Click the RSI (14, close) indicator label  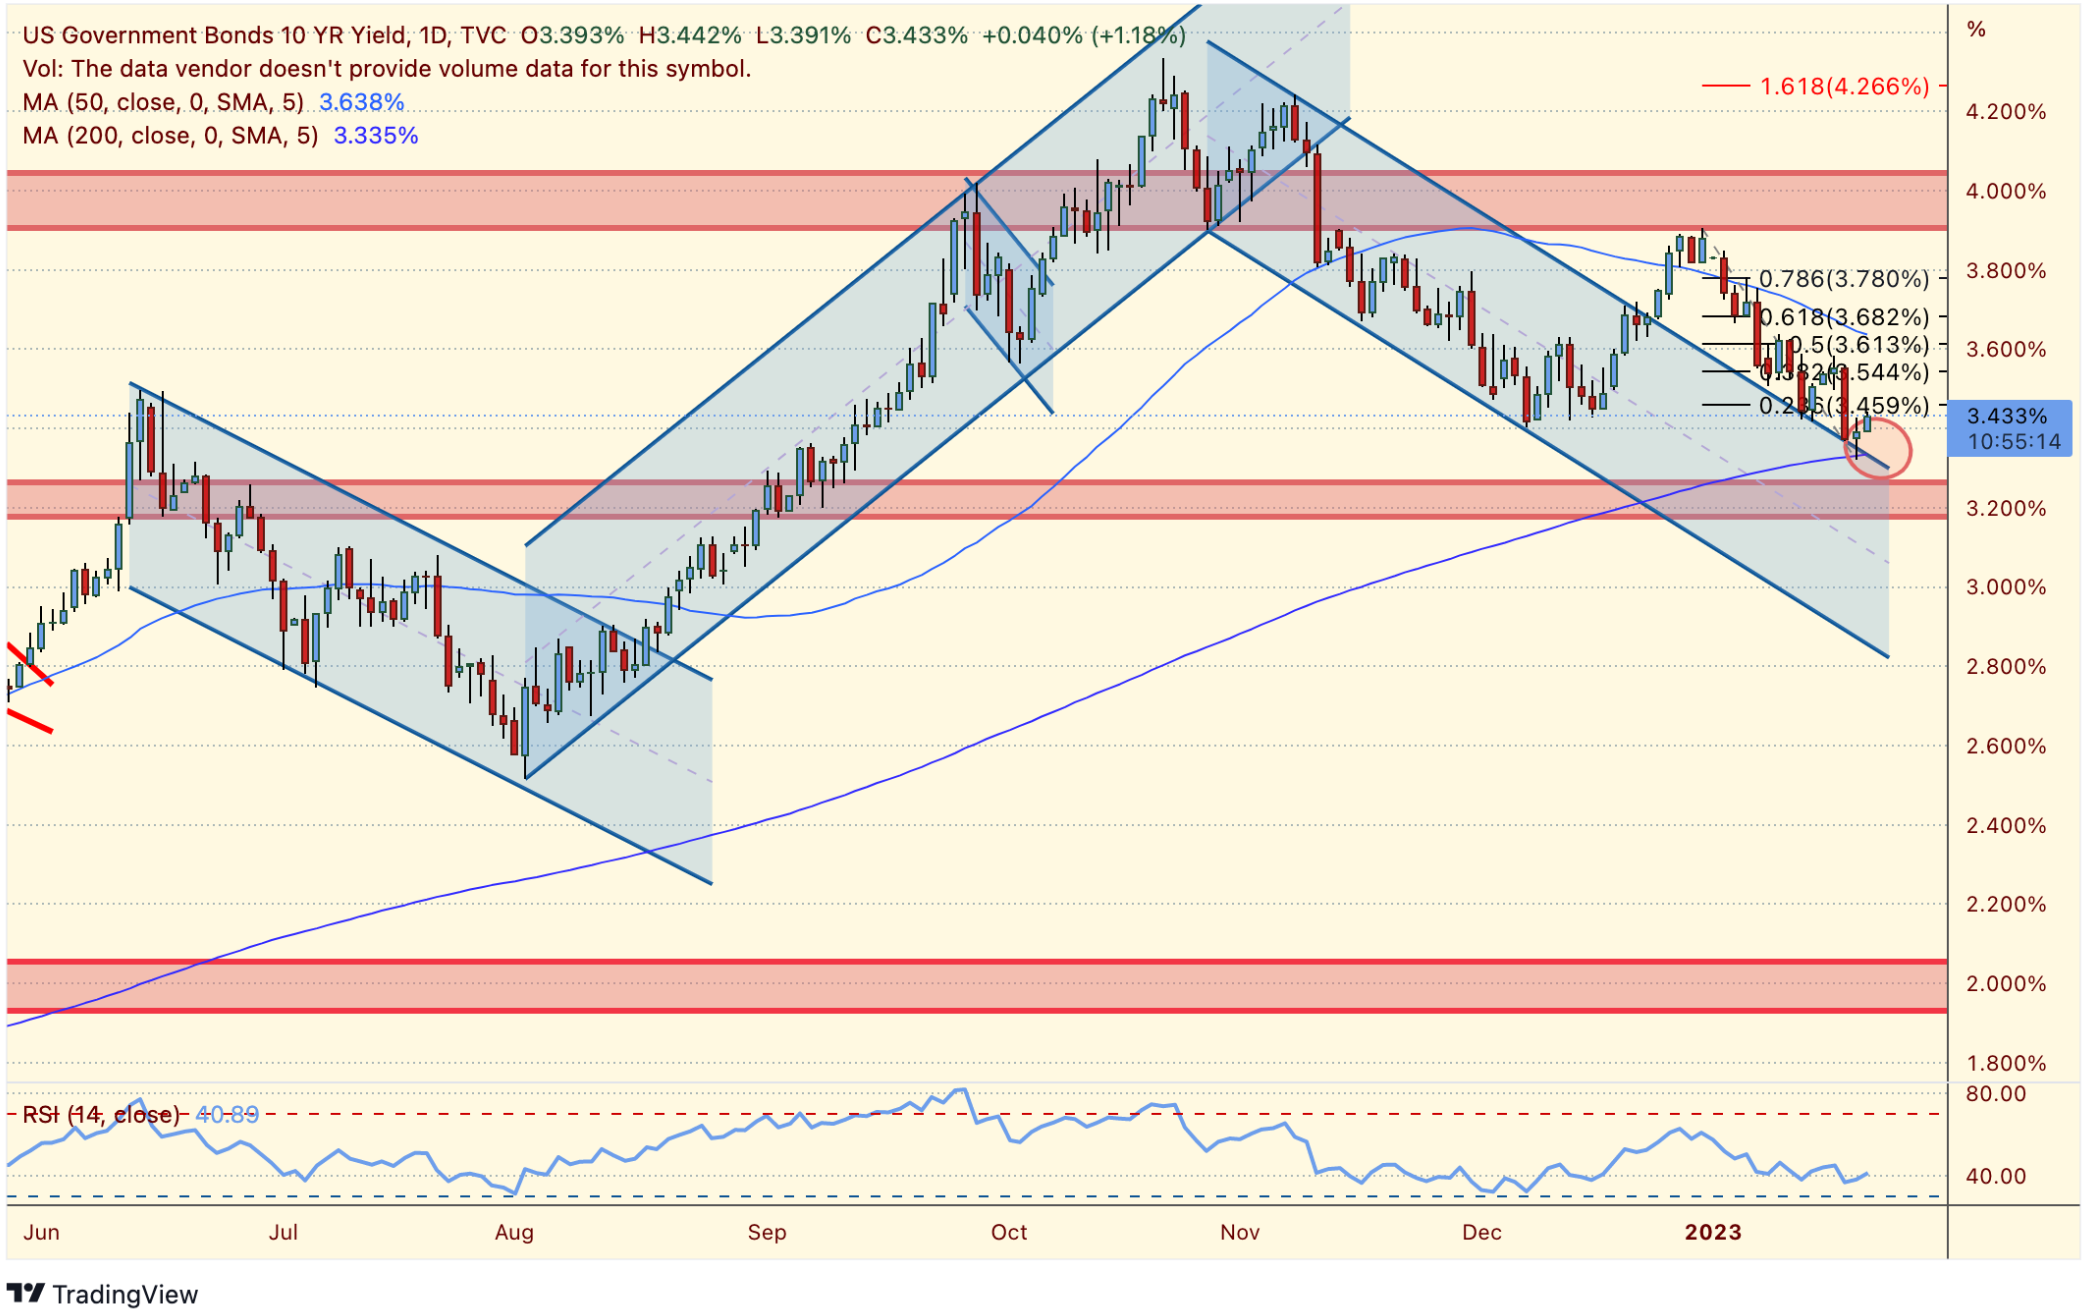click(100, 1115)
